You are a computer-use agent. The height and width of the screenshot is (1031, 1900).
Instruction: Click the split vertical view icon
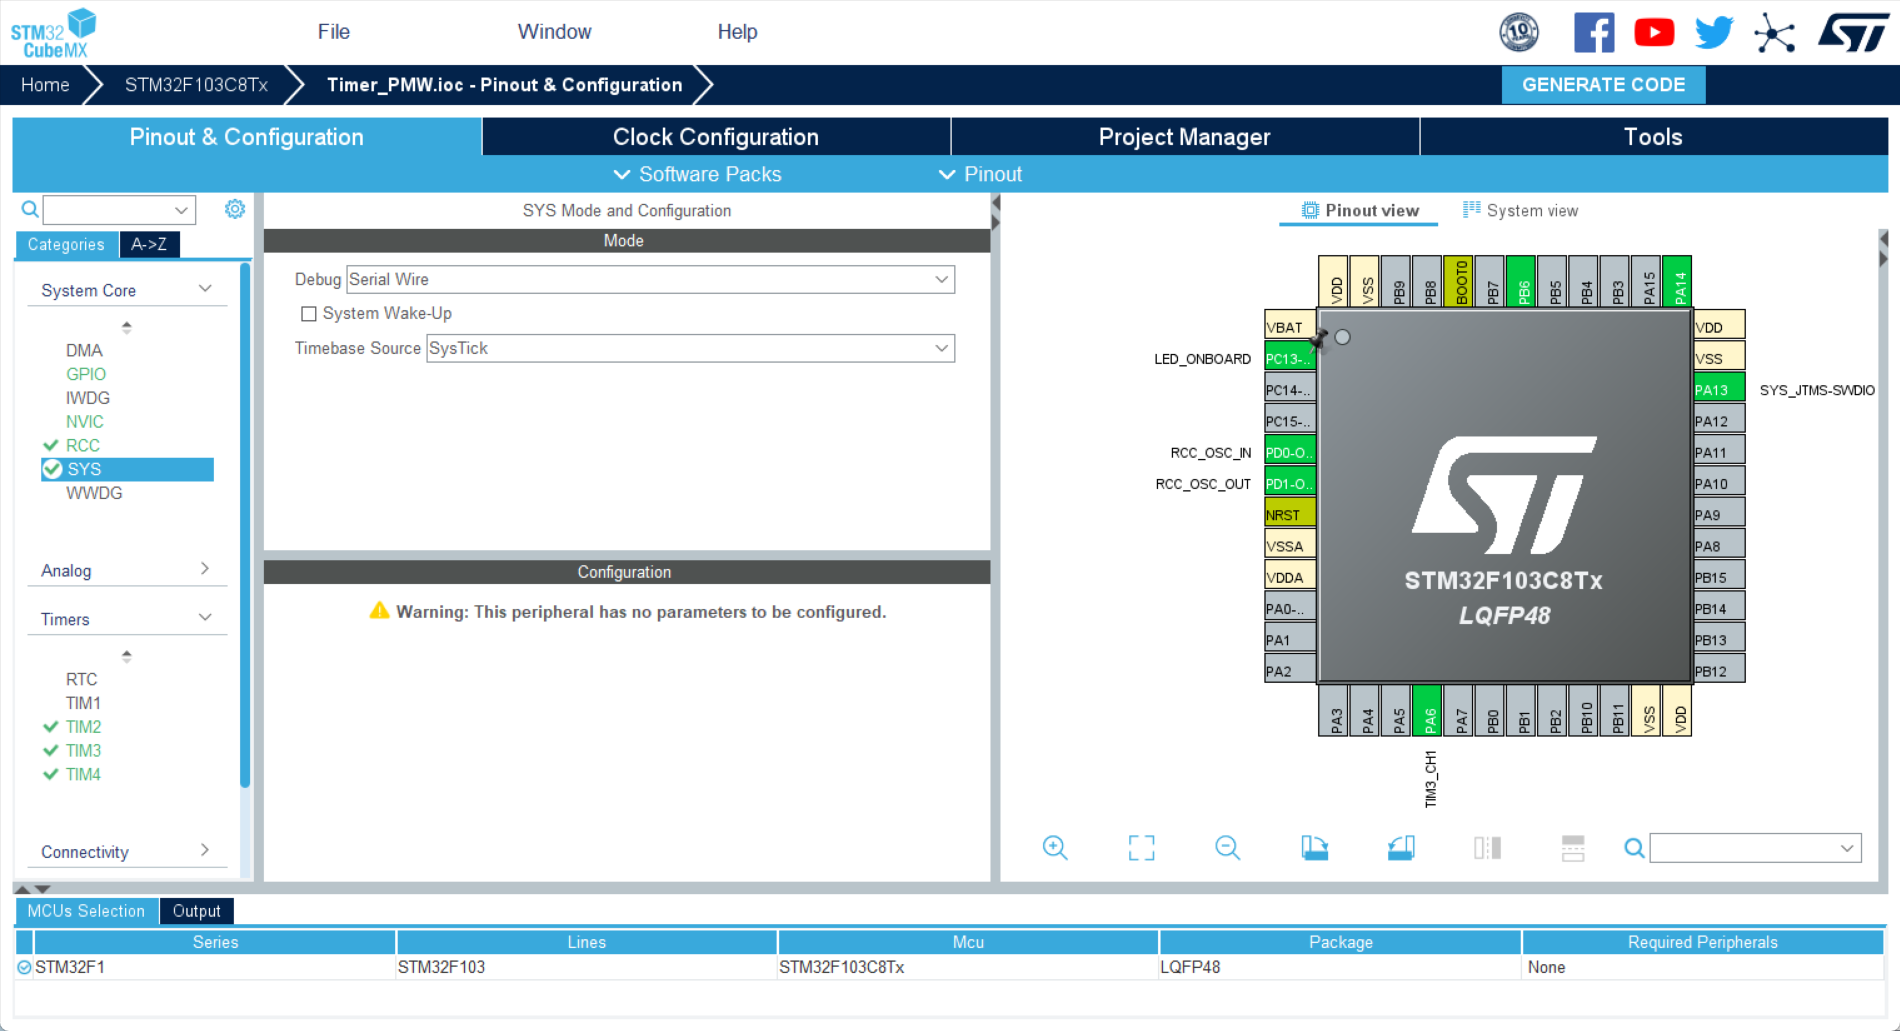click(x=1487, y=848)
